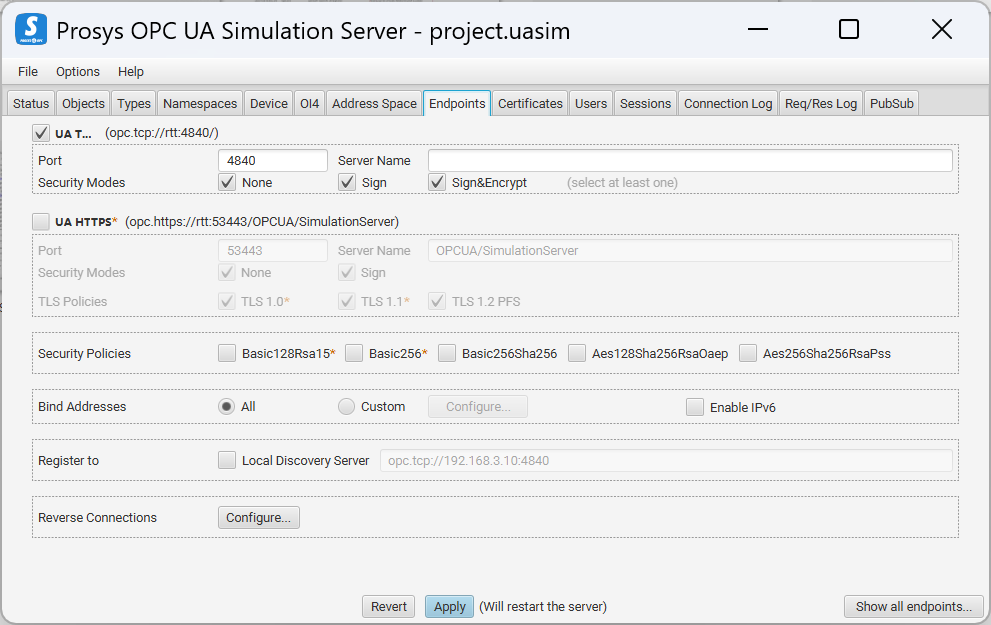Uncheck the None security mode for UA TCP
Viewport: 991px width, 625px height.
tap(227, 183)
